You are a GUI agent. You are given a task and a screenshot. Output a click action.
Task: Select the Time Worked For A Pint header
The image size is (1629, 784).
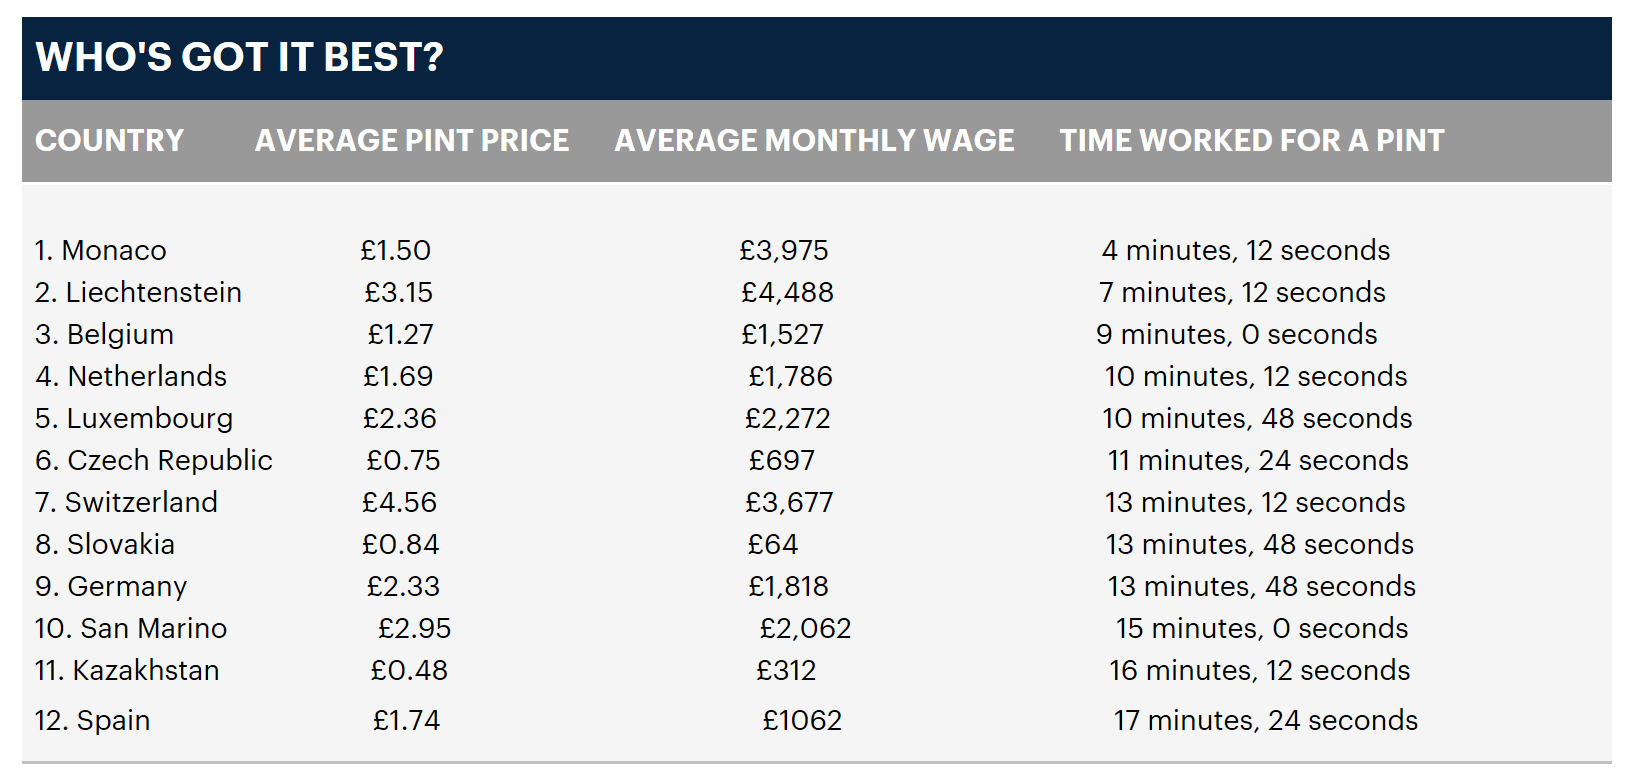(1252, 140)
